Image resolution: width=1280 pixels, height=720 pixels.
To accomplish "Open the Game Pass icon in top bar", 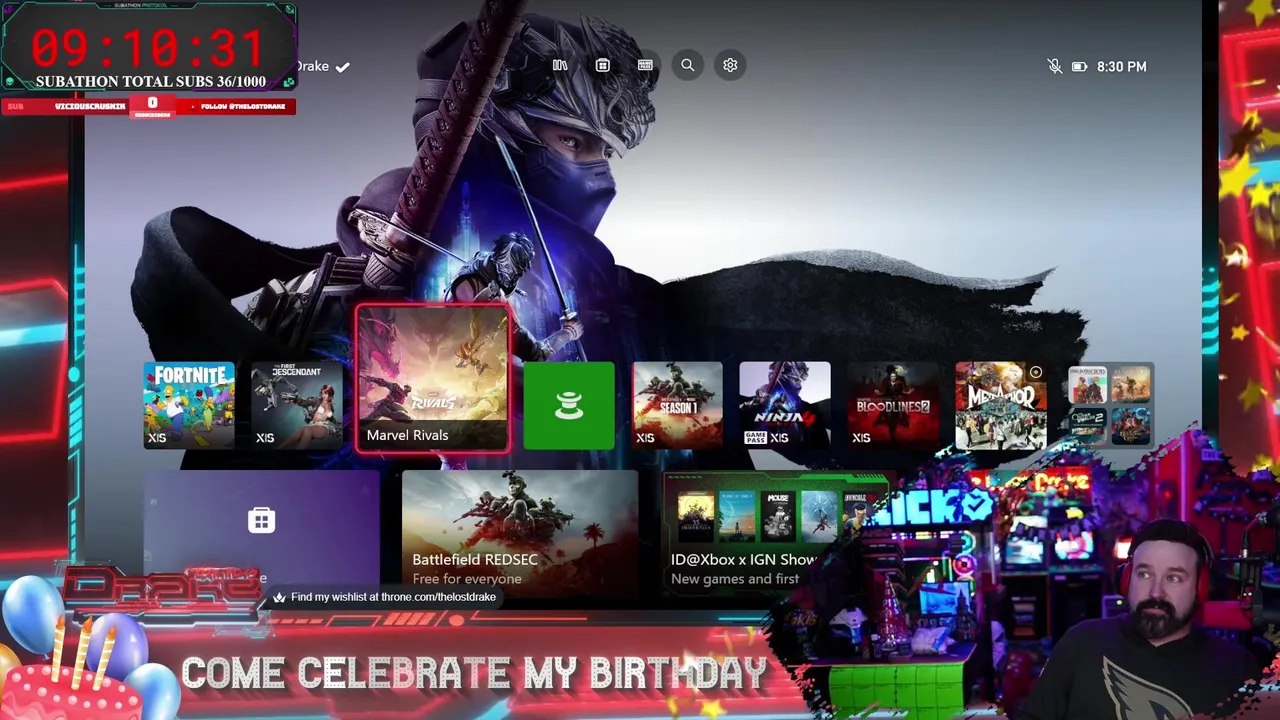I will (x=645, y=65).
